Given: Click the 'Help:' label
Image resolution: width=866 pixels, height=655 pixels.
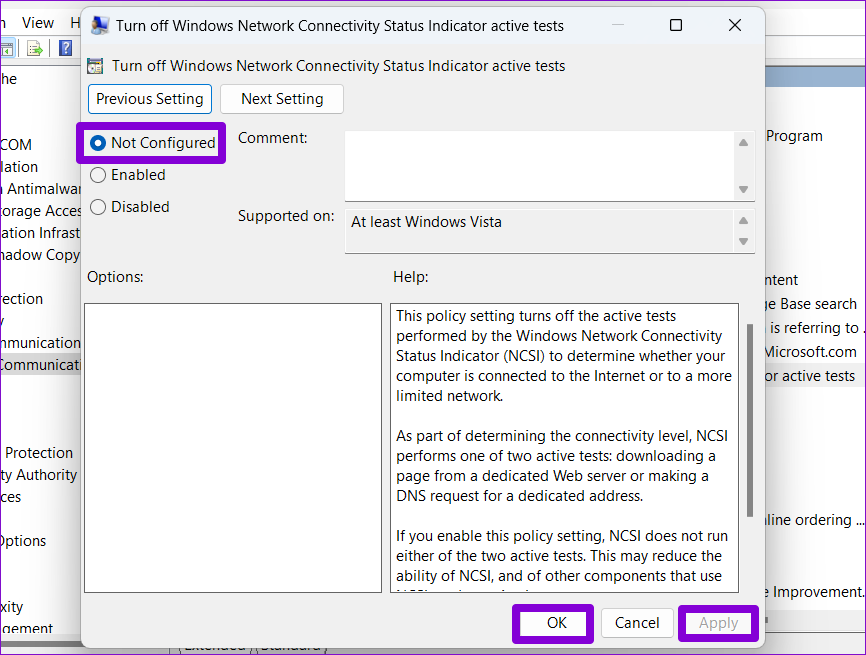Looking at the screenshot, I should coord(410,277).
